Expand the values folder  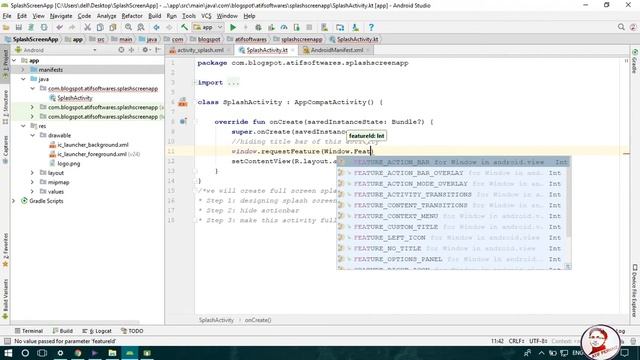click(33, 192)
